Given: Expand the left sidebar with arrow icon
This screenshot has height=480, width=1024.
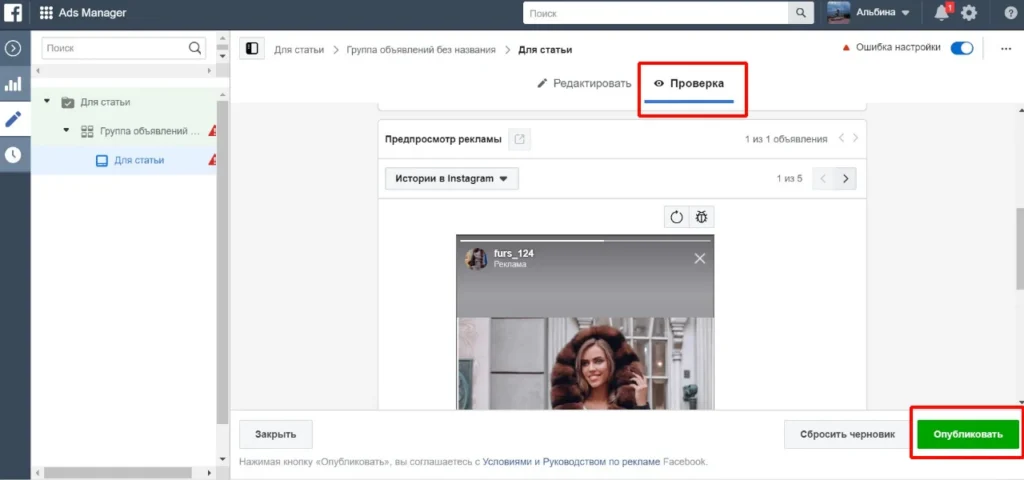Looking at the screenshot, I should tap(13, 48).
